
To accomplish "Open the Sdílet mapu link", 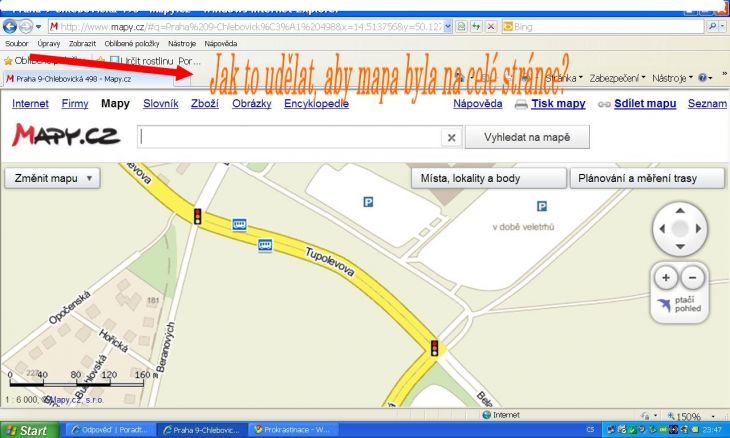I will (x=645, y=103).
